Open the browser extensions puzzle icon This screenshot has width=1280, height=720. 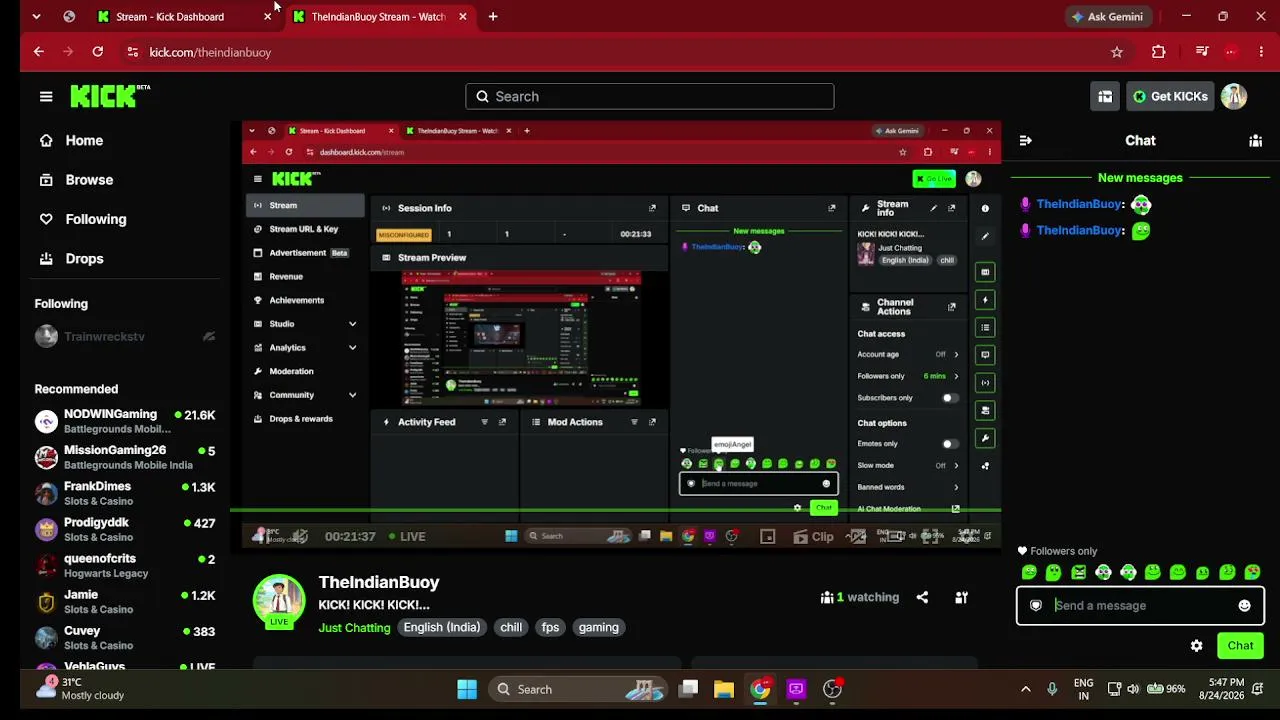tap(1159, 52)
